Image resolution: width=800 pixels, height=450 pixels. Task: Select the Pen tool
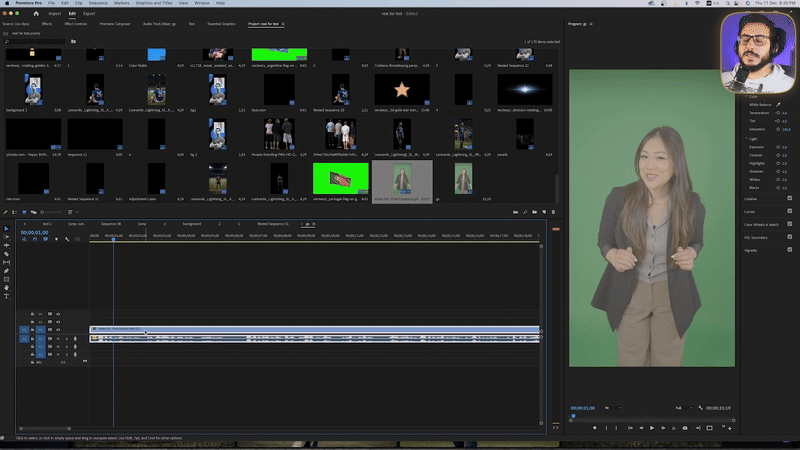7,271
